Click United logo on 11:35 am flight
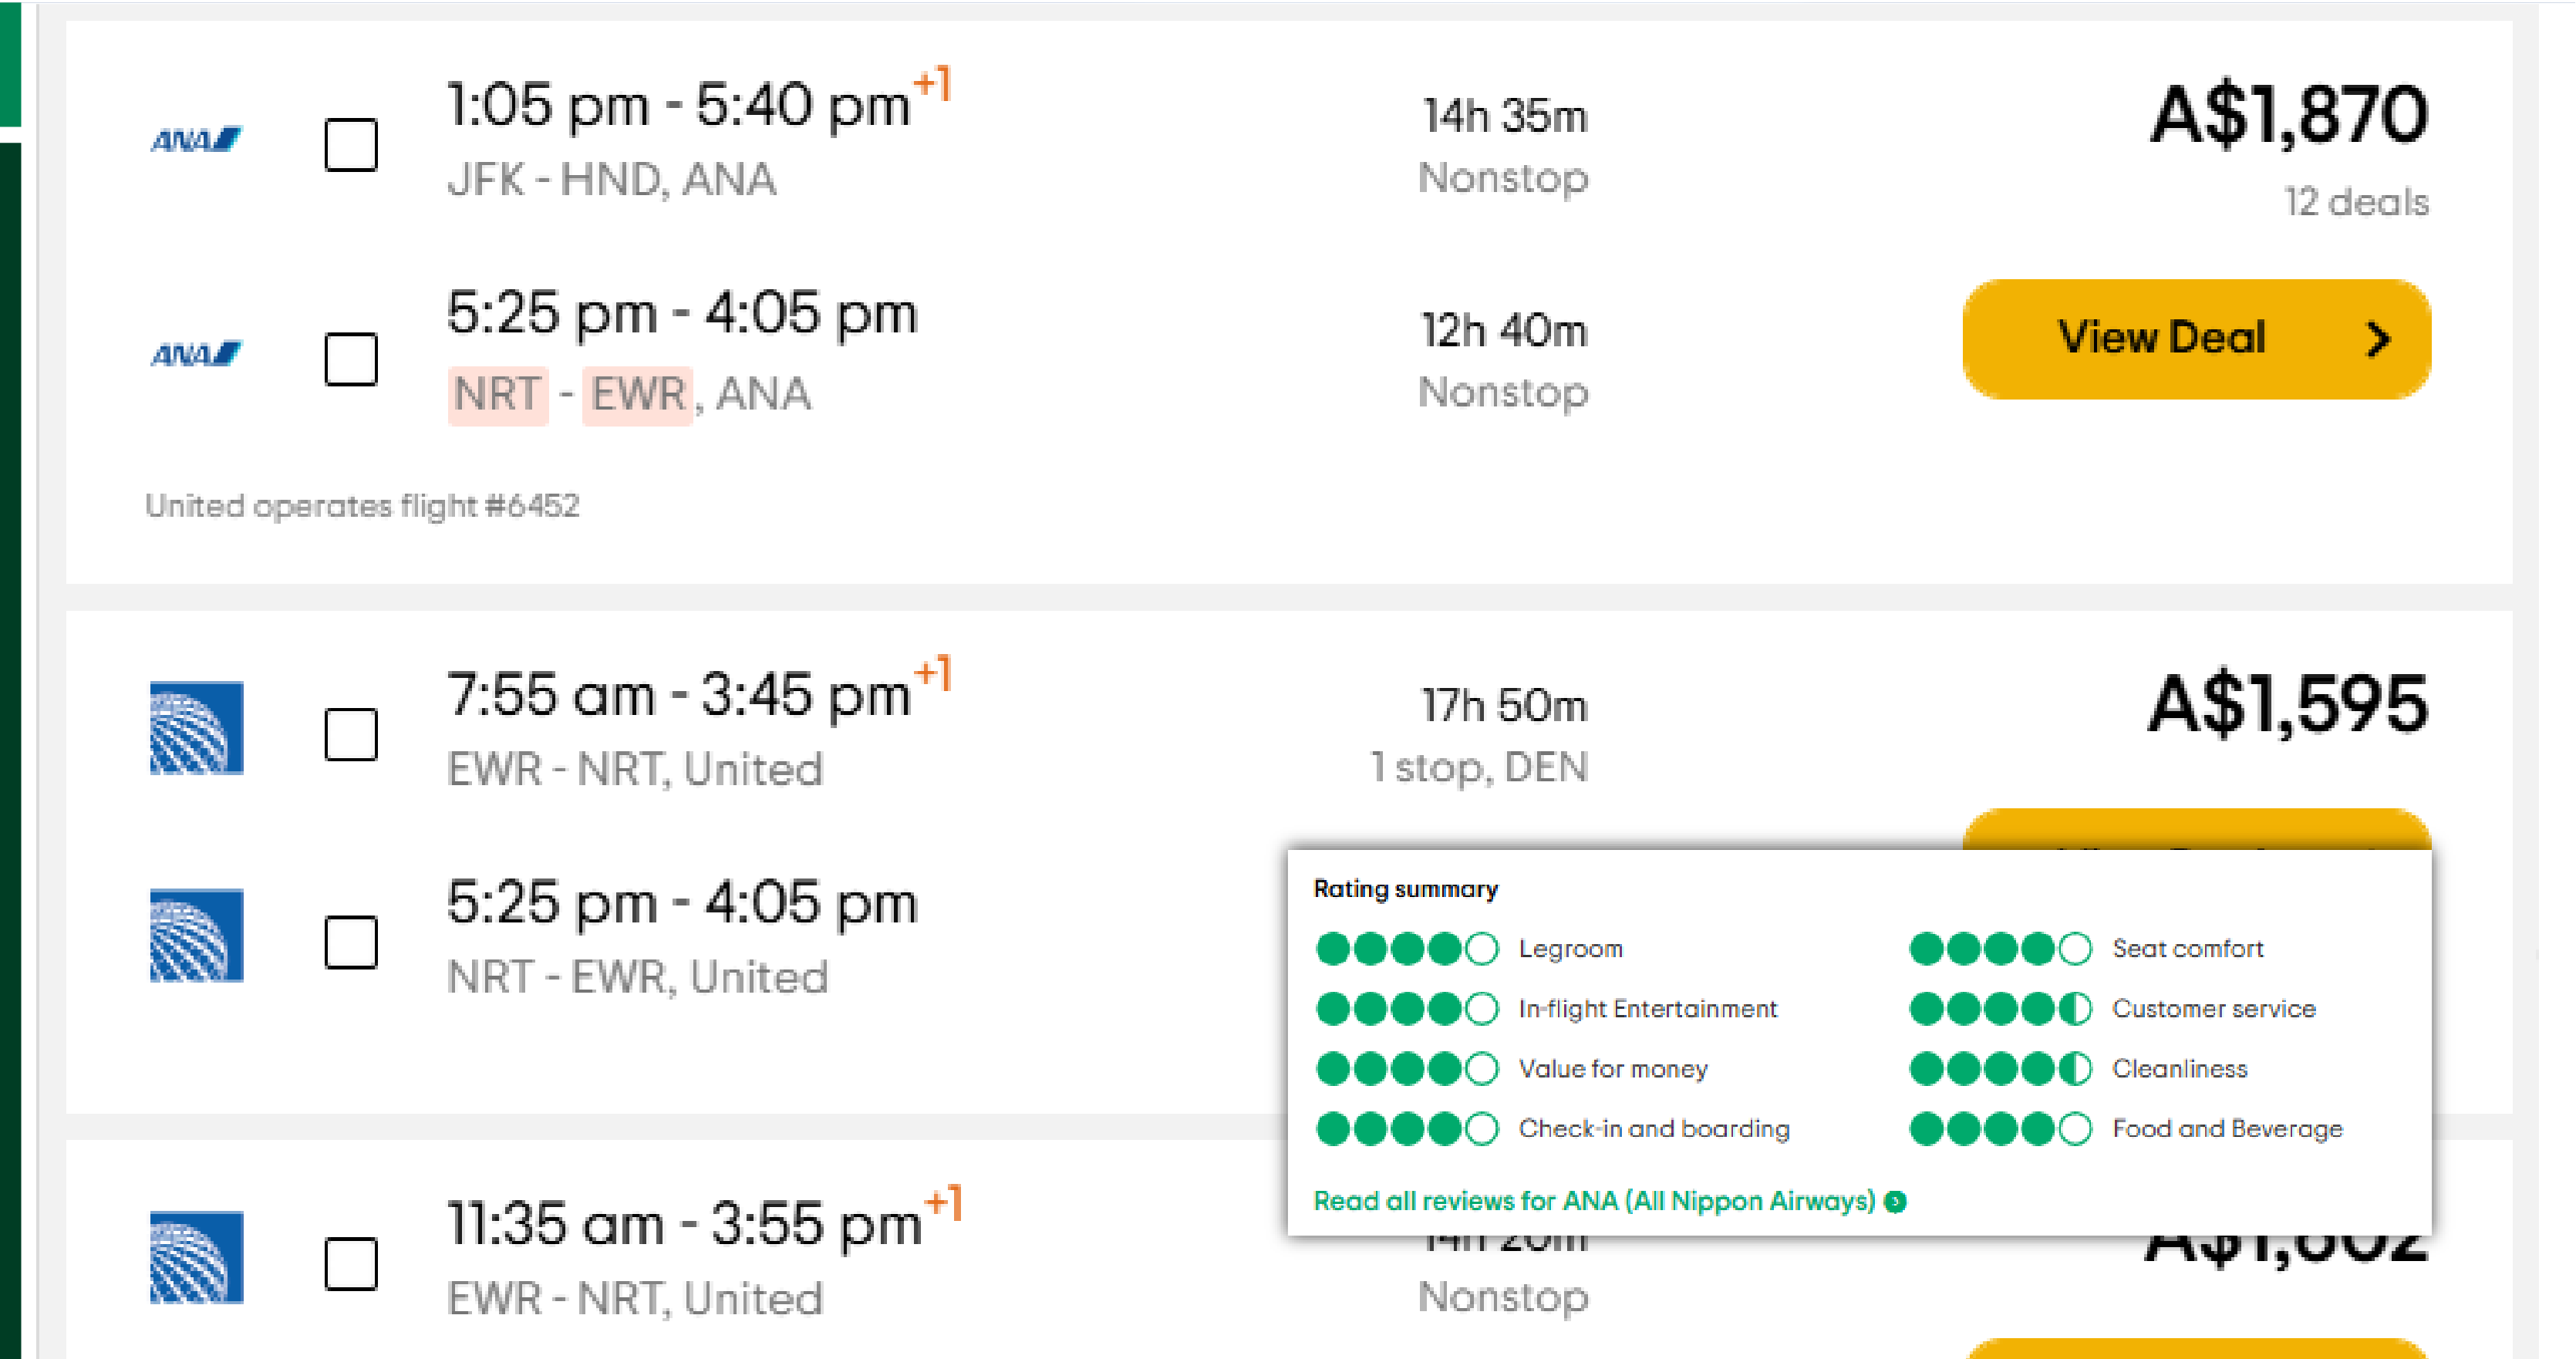 (196, 1257)
